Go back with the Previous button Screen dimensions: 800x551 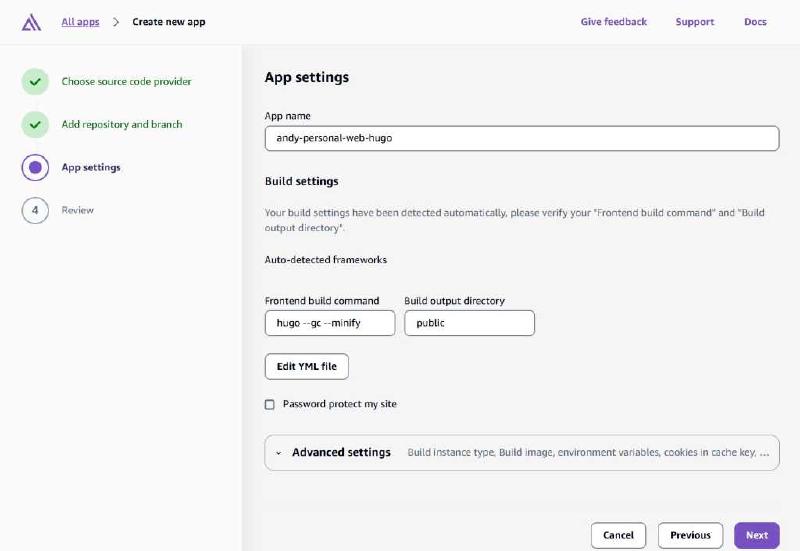point(690,535)
